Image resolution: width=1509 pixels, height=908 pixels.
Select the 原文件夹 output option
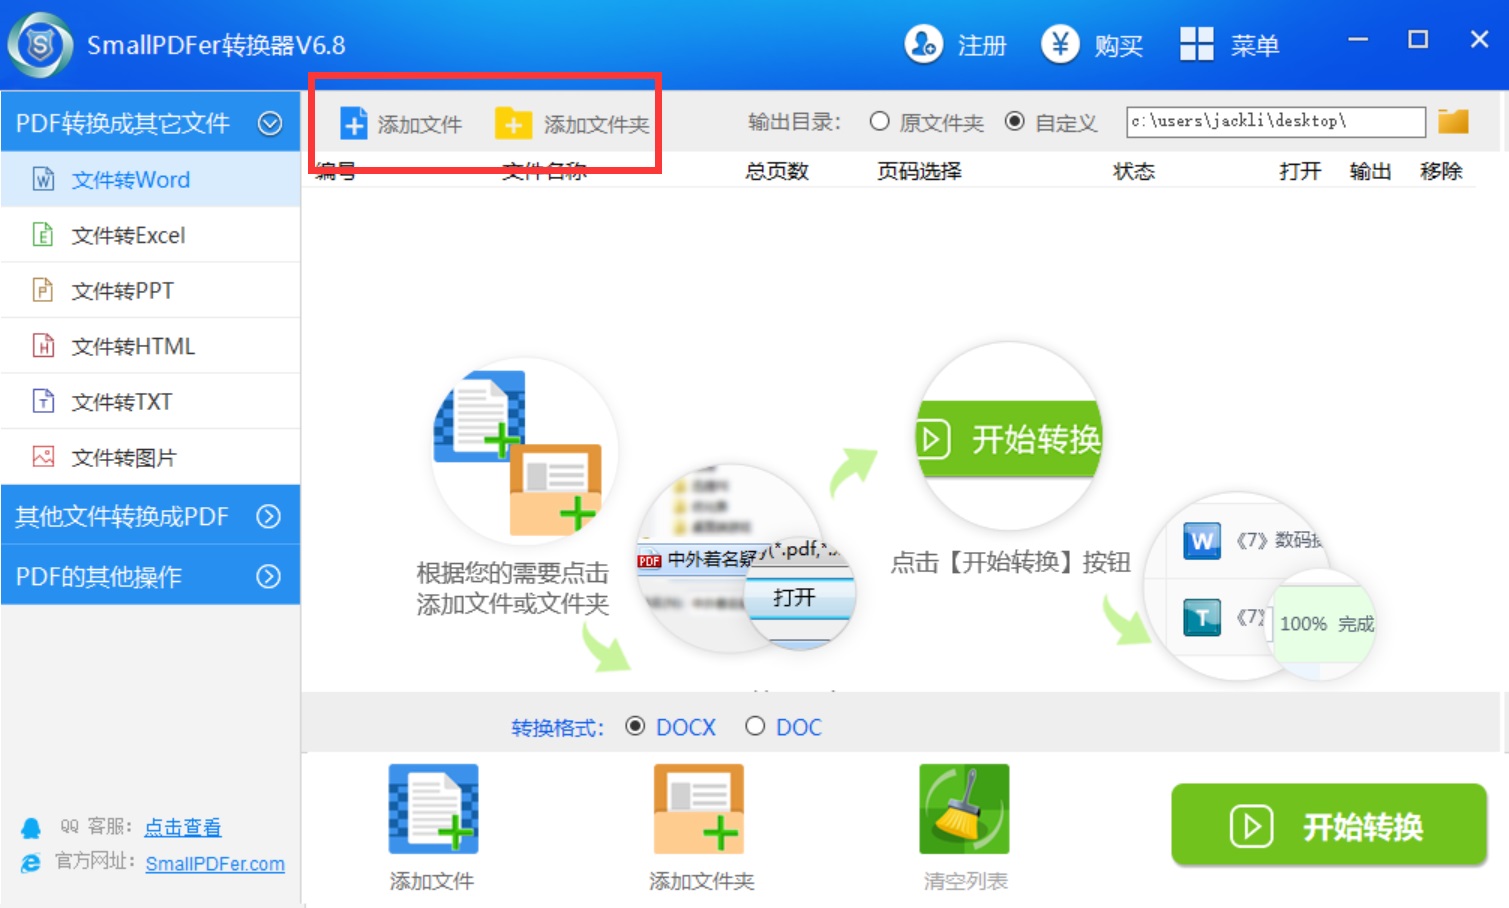click(926, 122)
